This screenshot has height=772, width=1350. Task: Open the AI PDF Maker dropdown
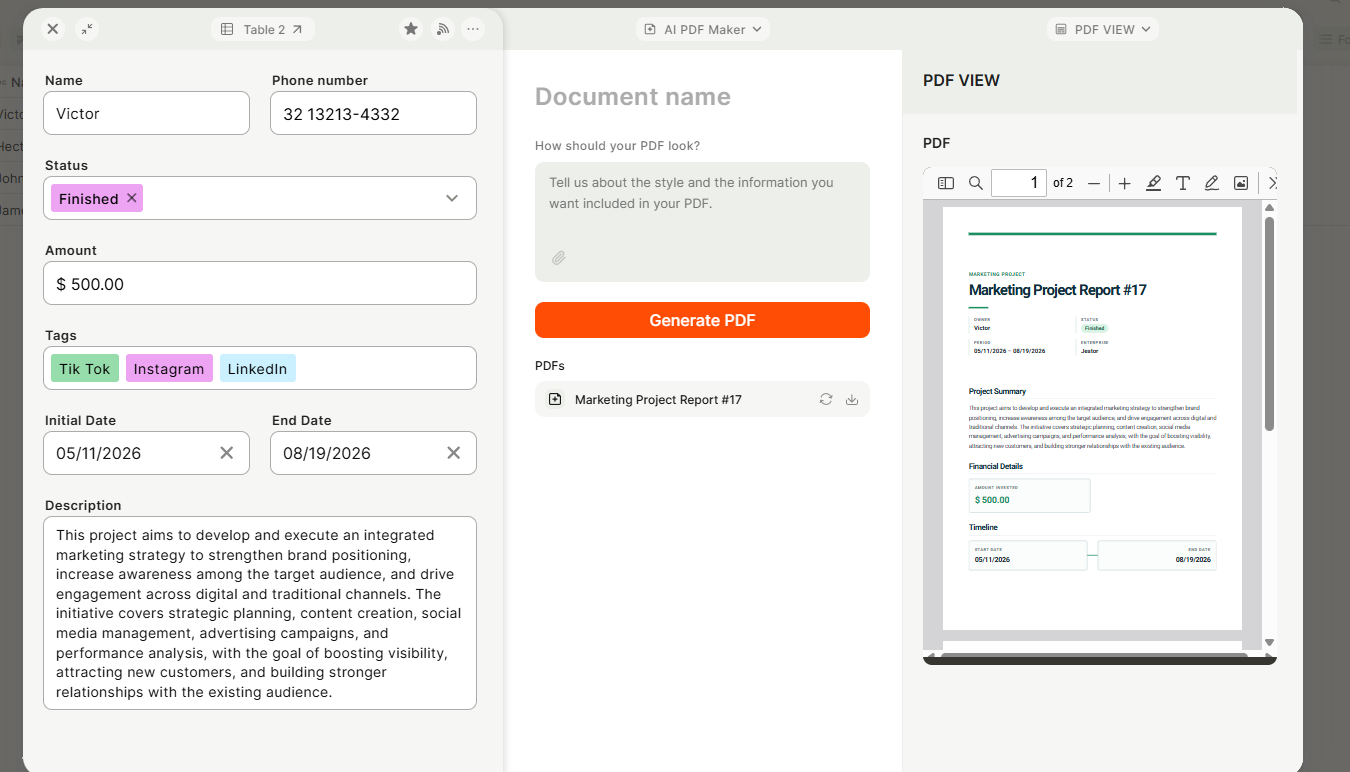(x=703, y=29)
